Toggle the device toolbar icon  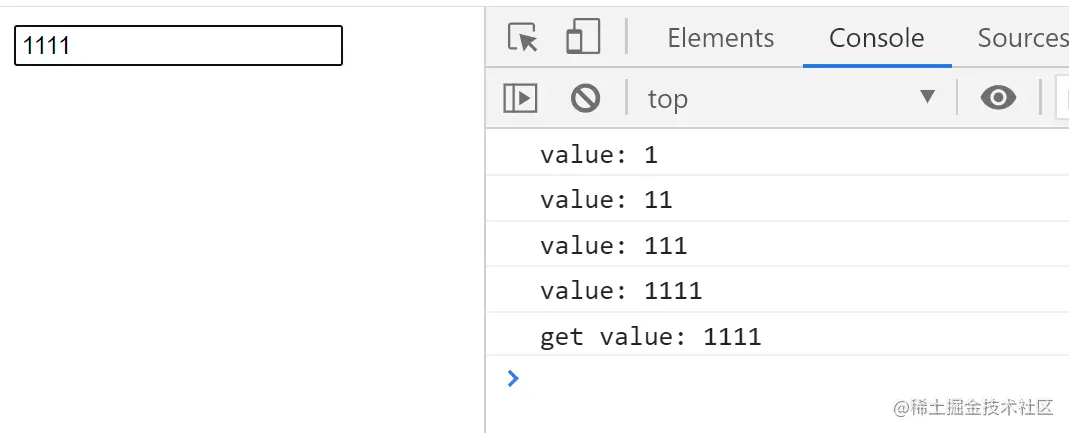click(x=582, y=38)
